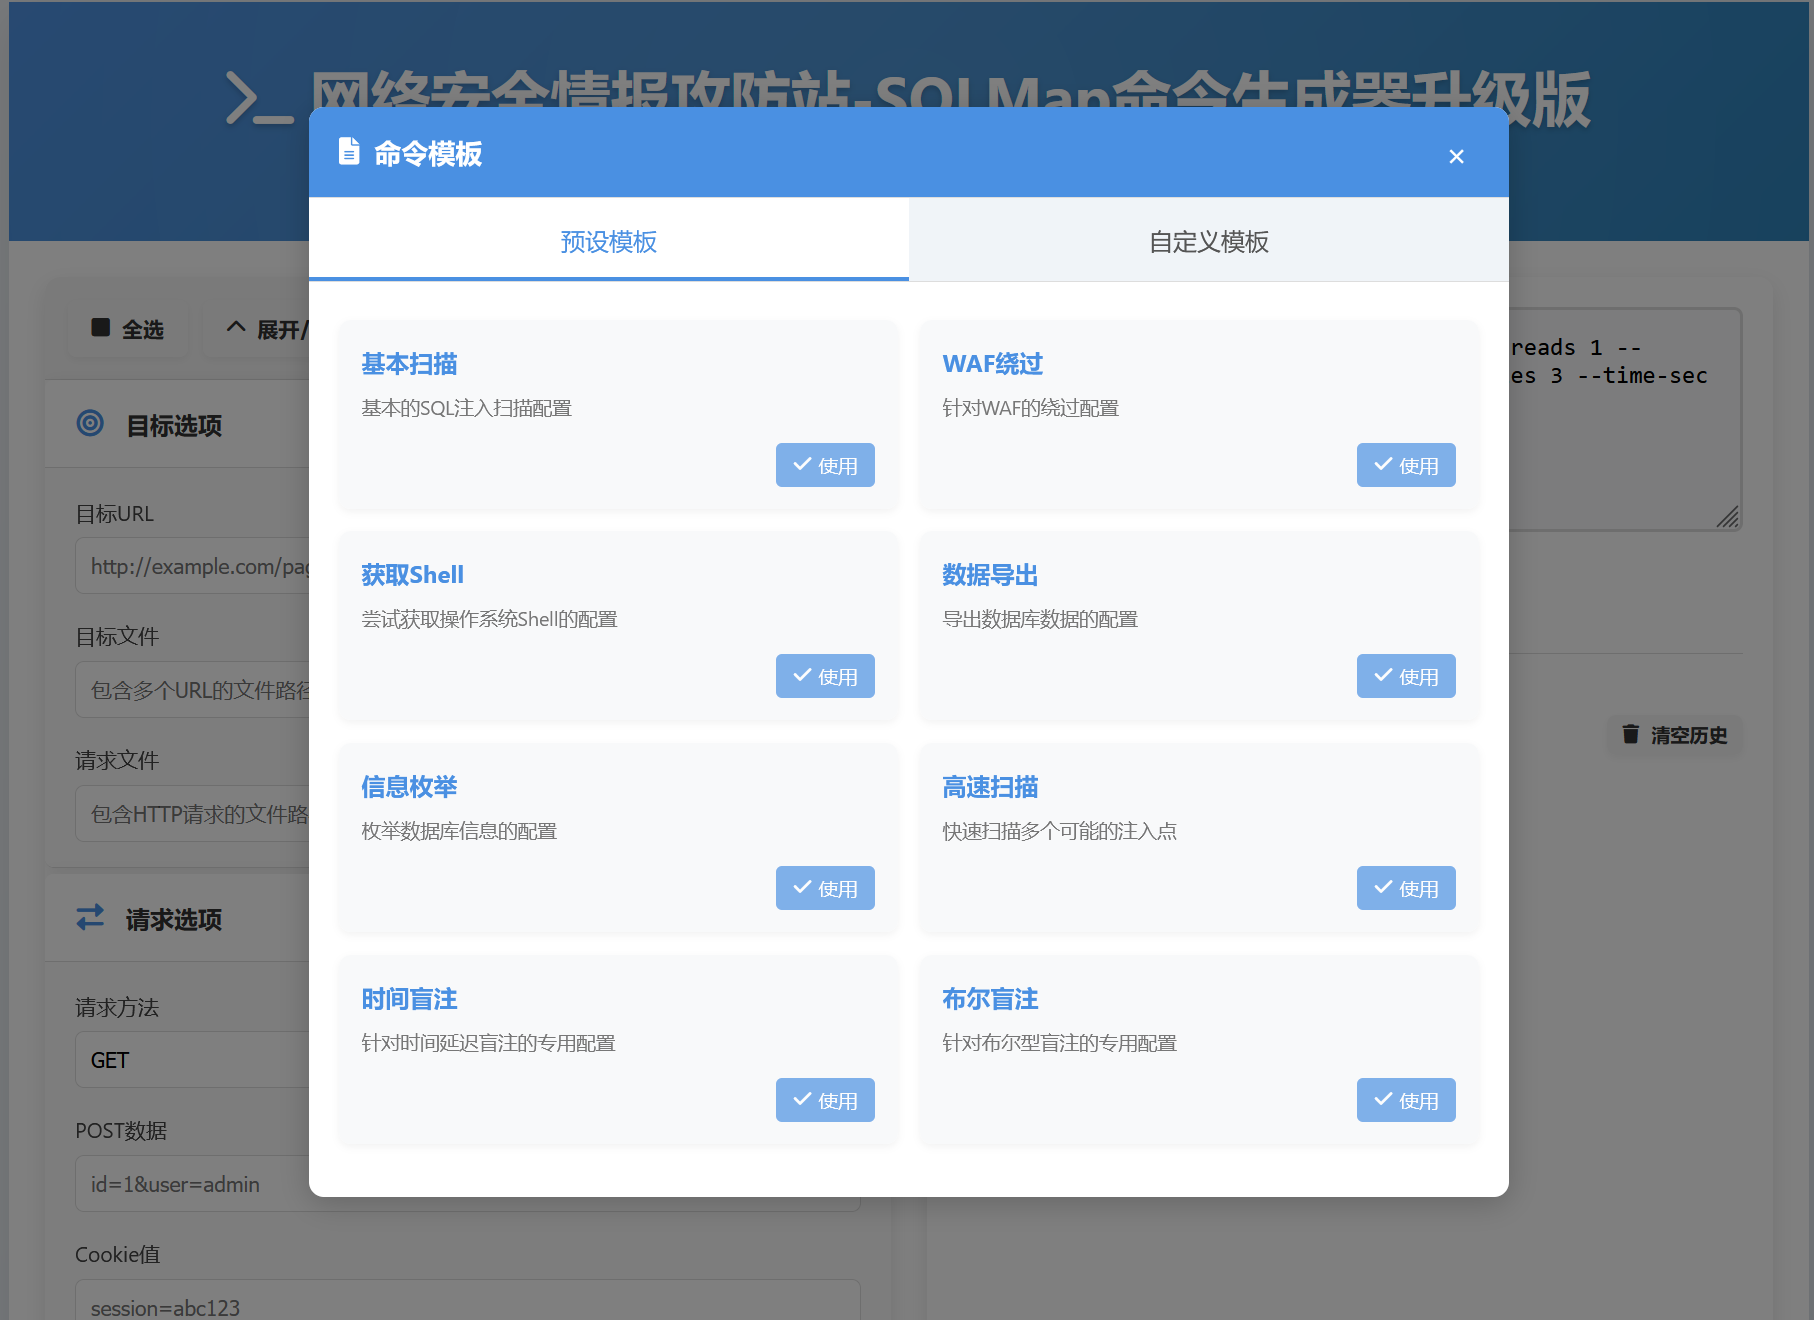The height and width of the screenshot is (1320, 1814).
Task: Use the 基本扫描 template
Action: (x=825, y=465)
